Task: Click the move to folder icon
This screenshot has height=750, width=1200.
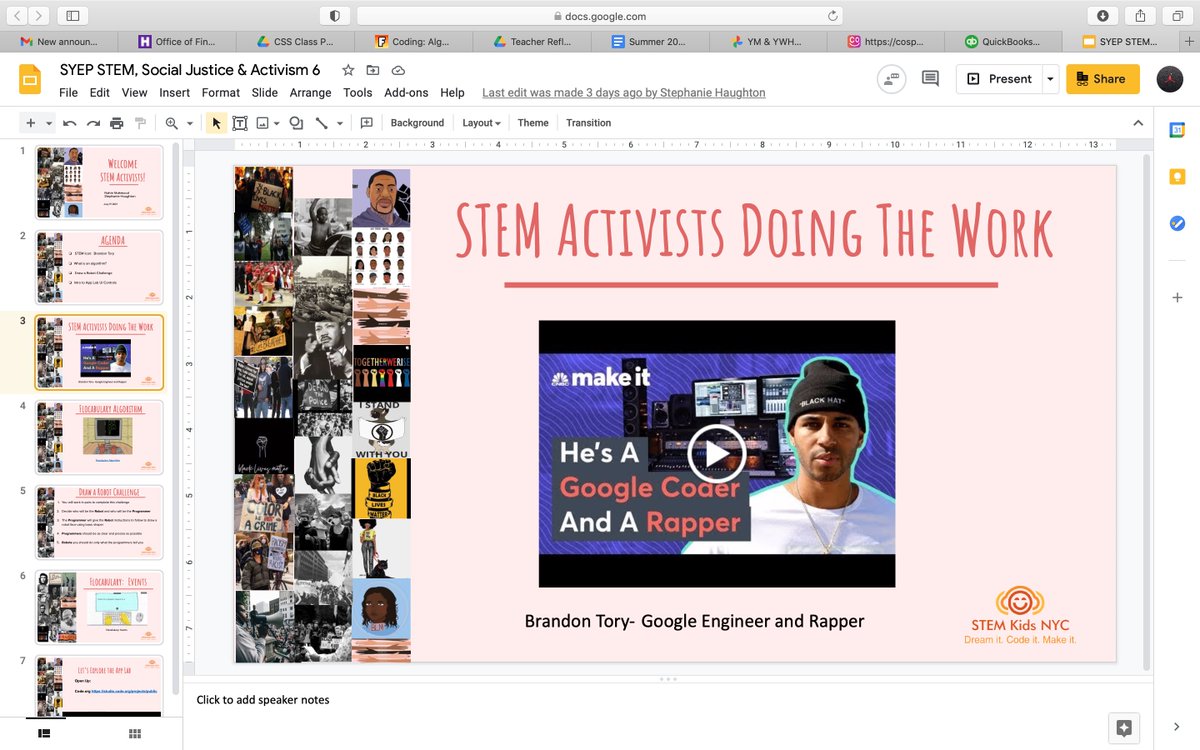Action: [373, 70]
